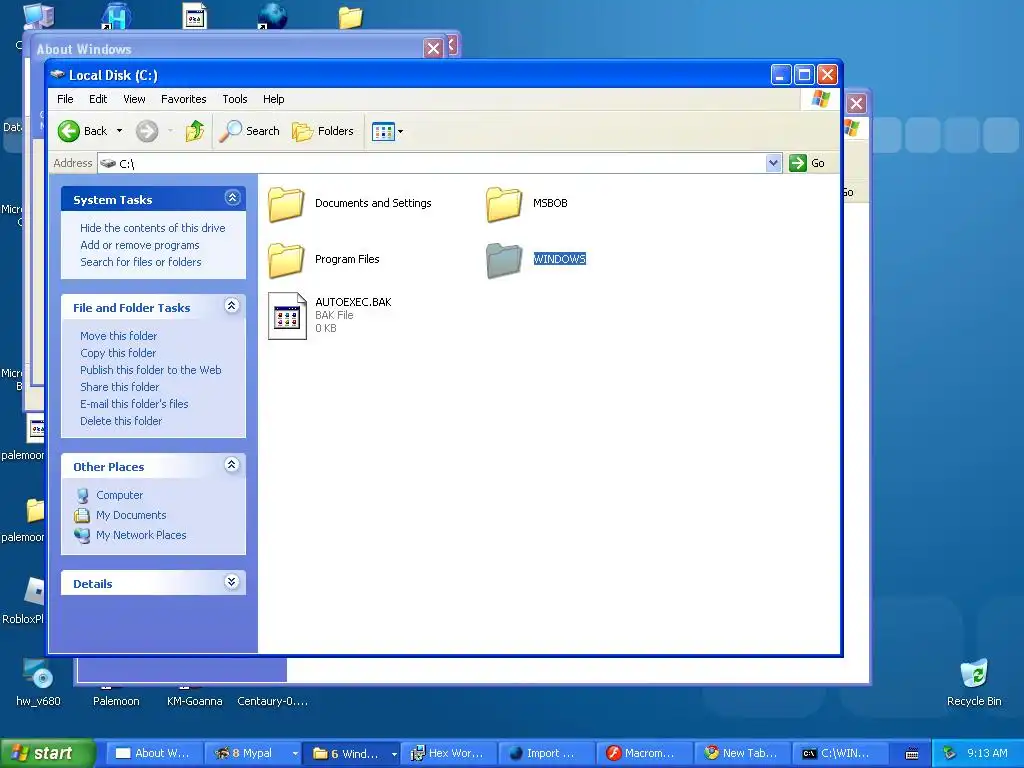Click Share this folder link

coord(120,387)
